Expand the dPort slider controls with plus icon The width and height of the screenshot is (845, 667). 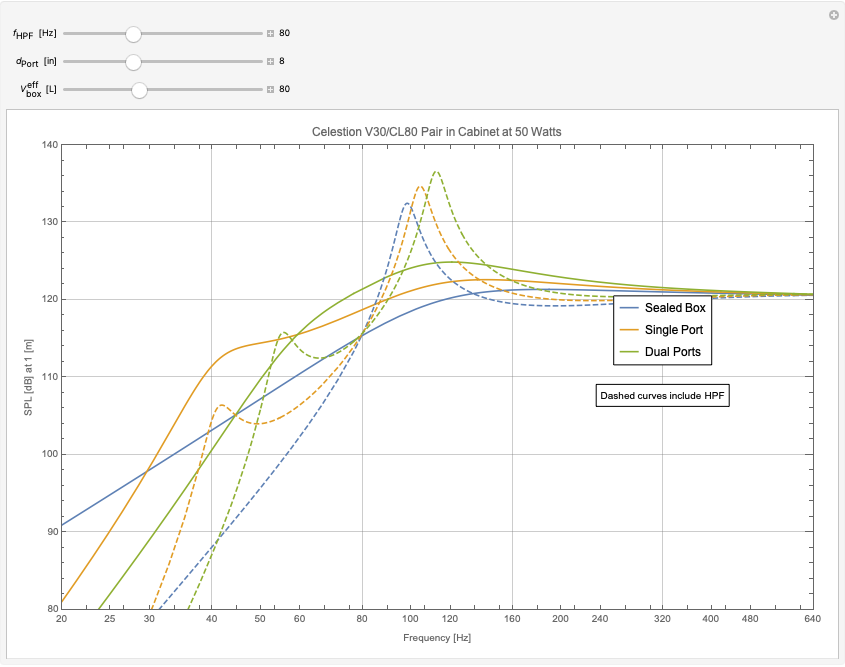point(271,61)
